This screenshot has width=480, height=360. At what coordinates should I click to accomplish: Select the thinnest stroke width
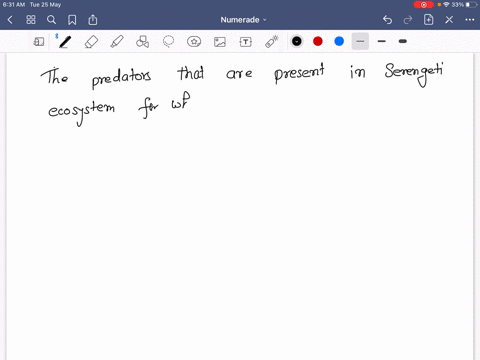(360, 41)
